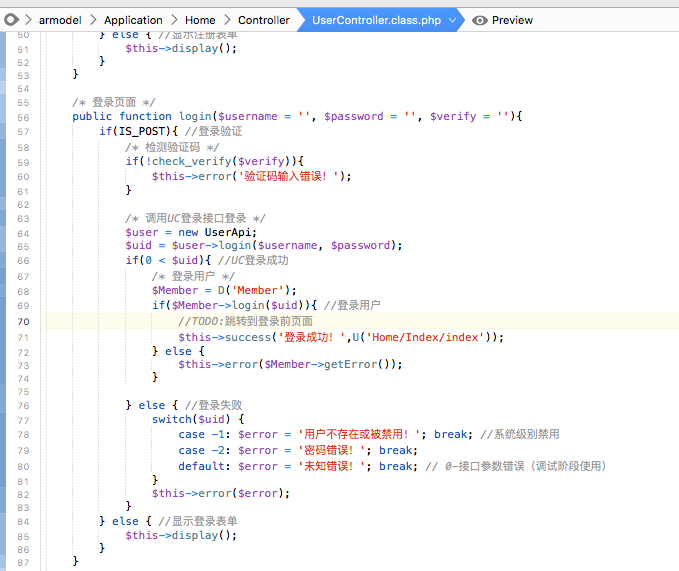Image resolution: width=679 pixels, height=571 pixels.
Task: Click the '未知错误！' string
Action: pyautogui.click(x=332, y=466)
